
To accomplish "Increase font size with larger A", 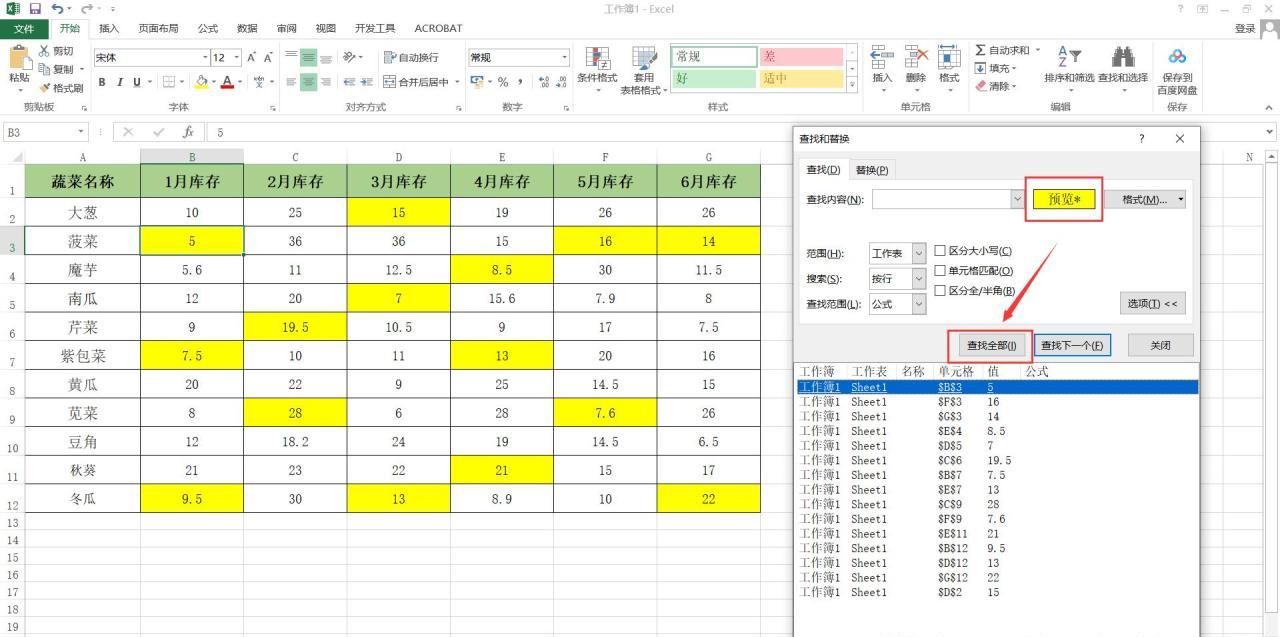I will (251, 58).
